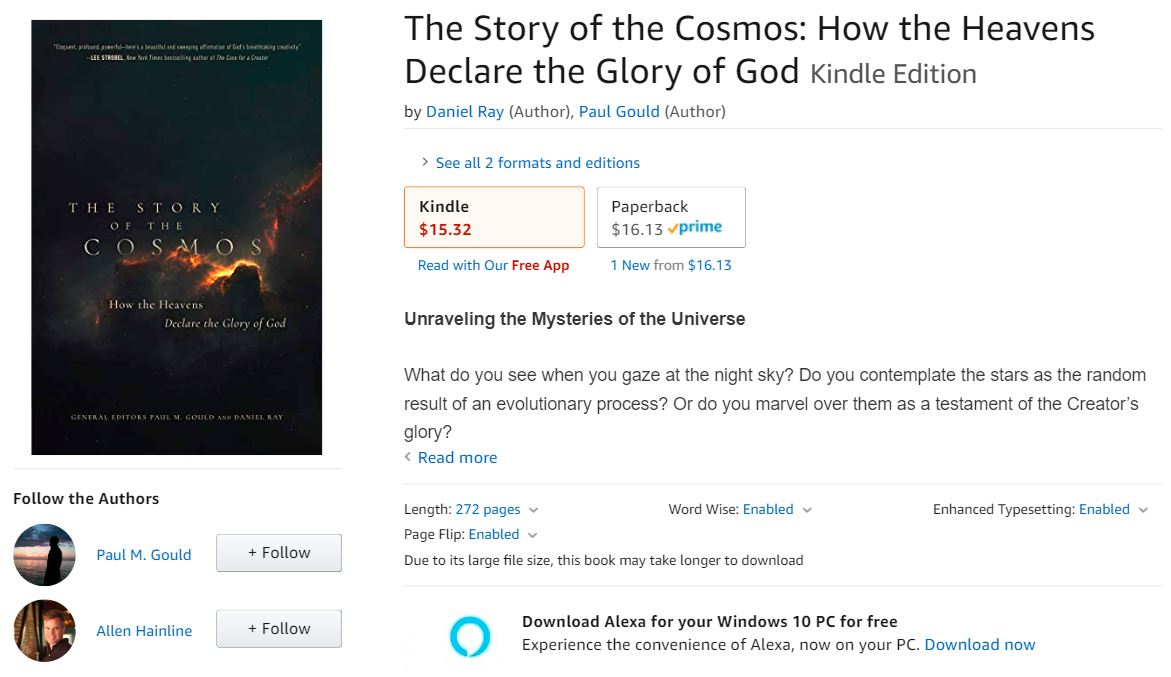Follow author Allen Hainline
The height and width of the screenshot is (677, 1171).
click(279, 629)
